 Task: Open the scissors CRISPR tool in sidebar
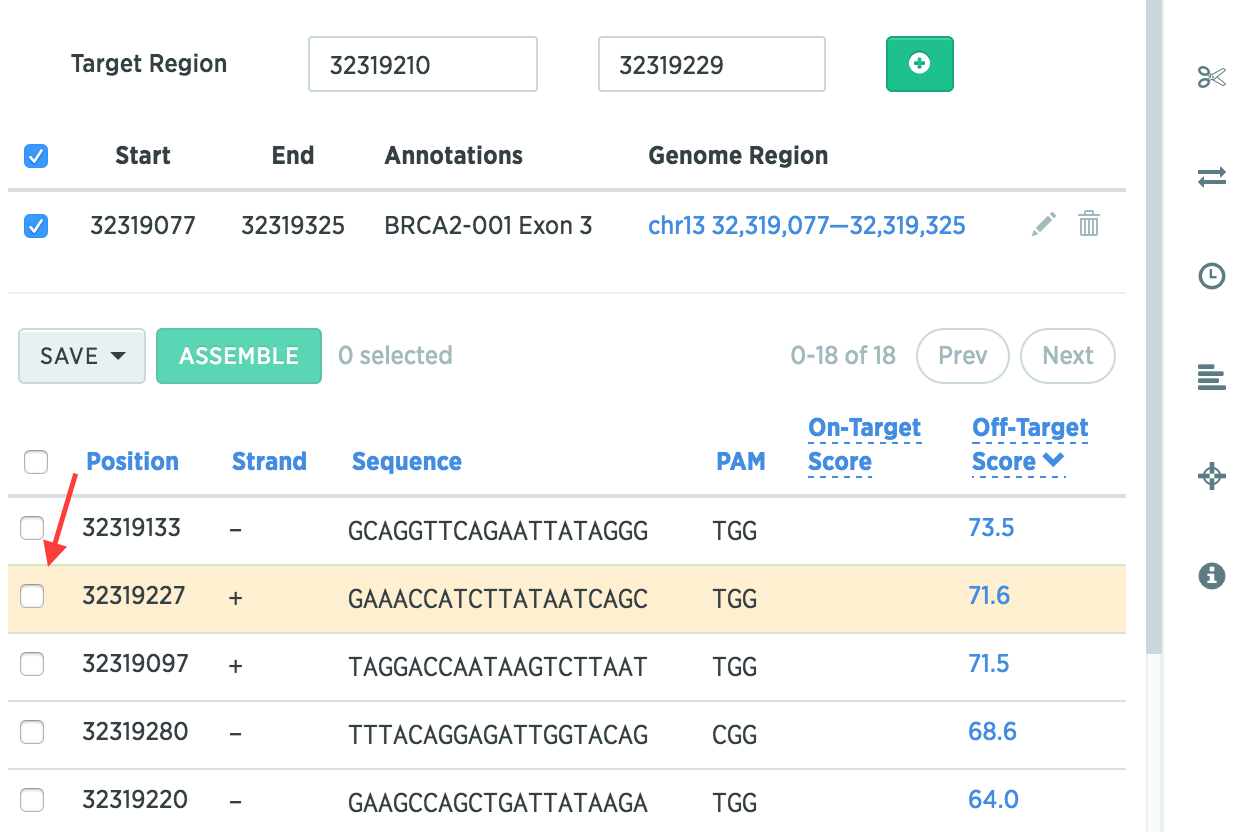point(1211,77)
